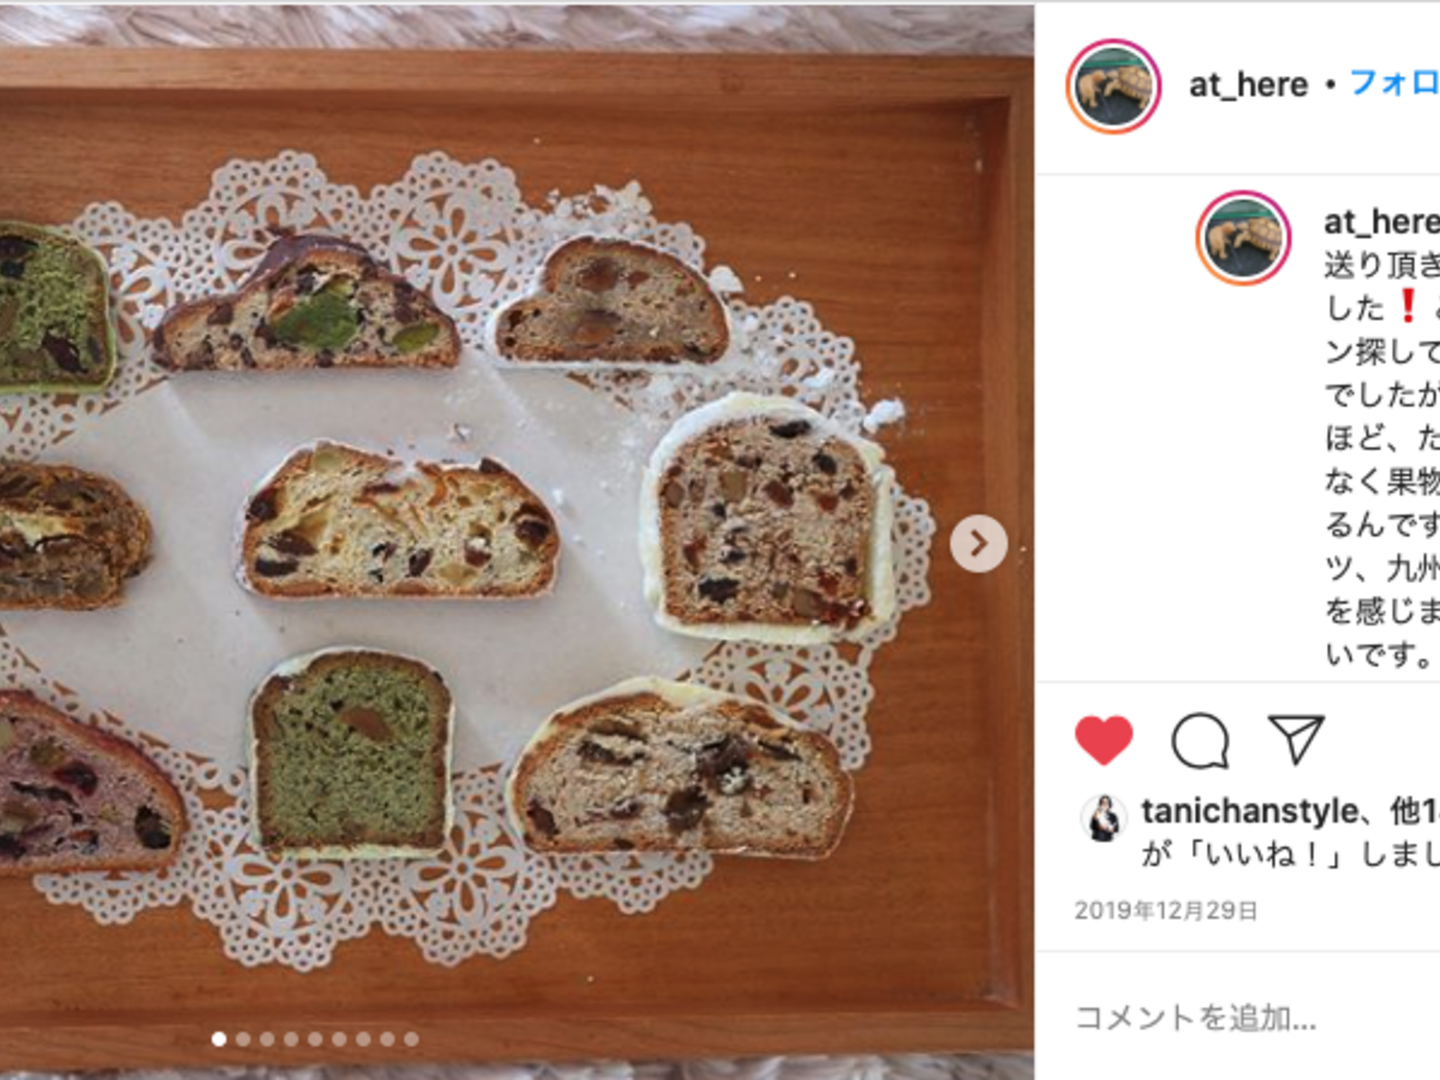Viewport: 1440px width, 1080px height.
Task: Open at_here profile picture in header
Action: 1113,86
